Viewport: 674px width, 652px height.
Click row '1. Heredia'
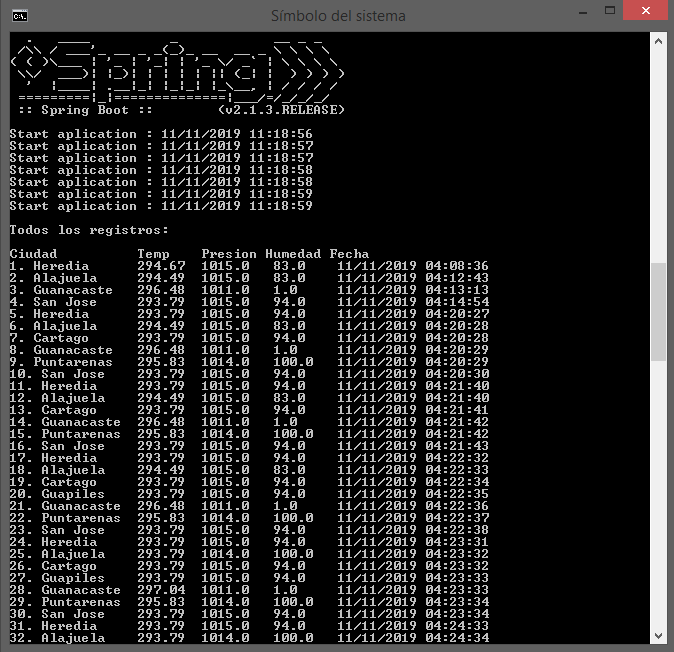[249, 266]
